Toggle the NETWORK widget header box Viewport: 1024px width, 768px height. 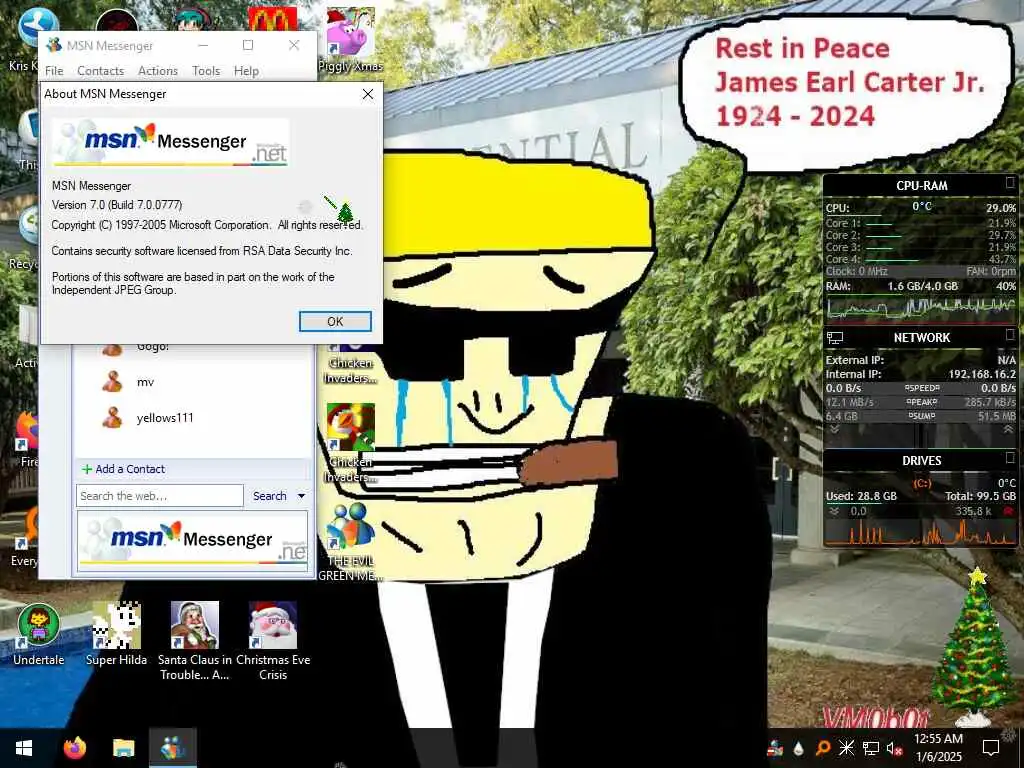[1010, 334]
